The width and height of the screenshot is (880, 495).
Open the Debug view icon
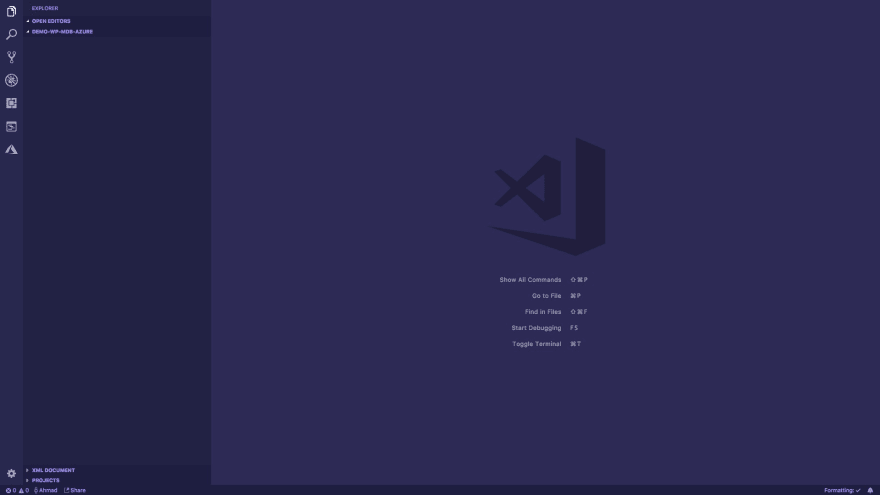(11, 80)
